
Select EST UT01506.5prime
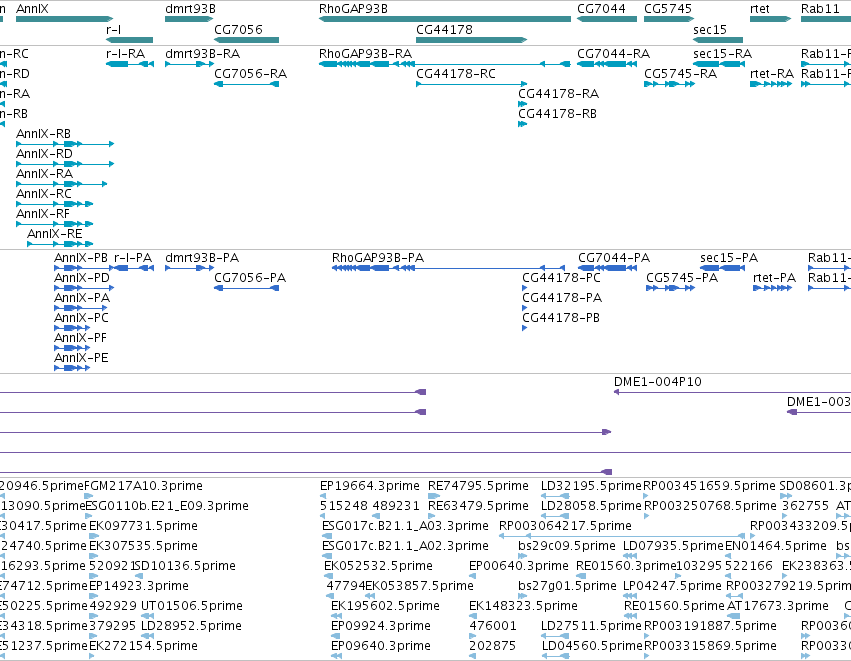[x=147, y=616]
